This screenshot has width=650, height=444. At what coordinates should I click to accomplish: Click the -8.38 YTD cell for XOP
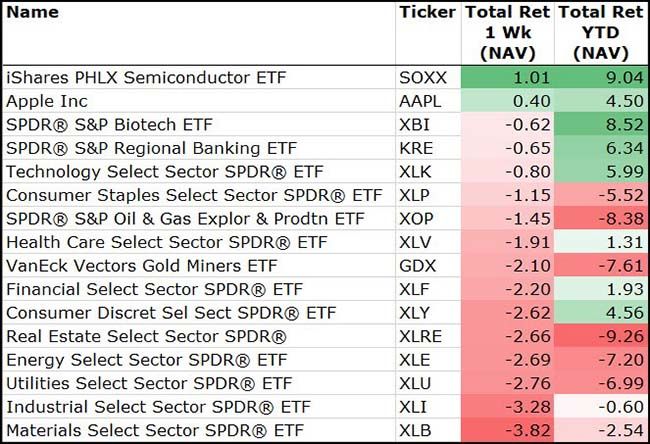(601, 219)
